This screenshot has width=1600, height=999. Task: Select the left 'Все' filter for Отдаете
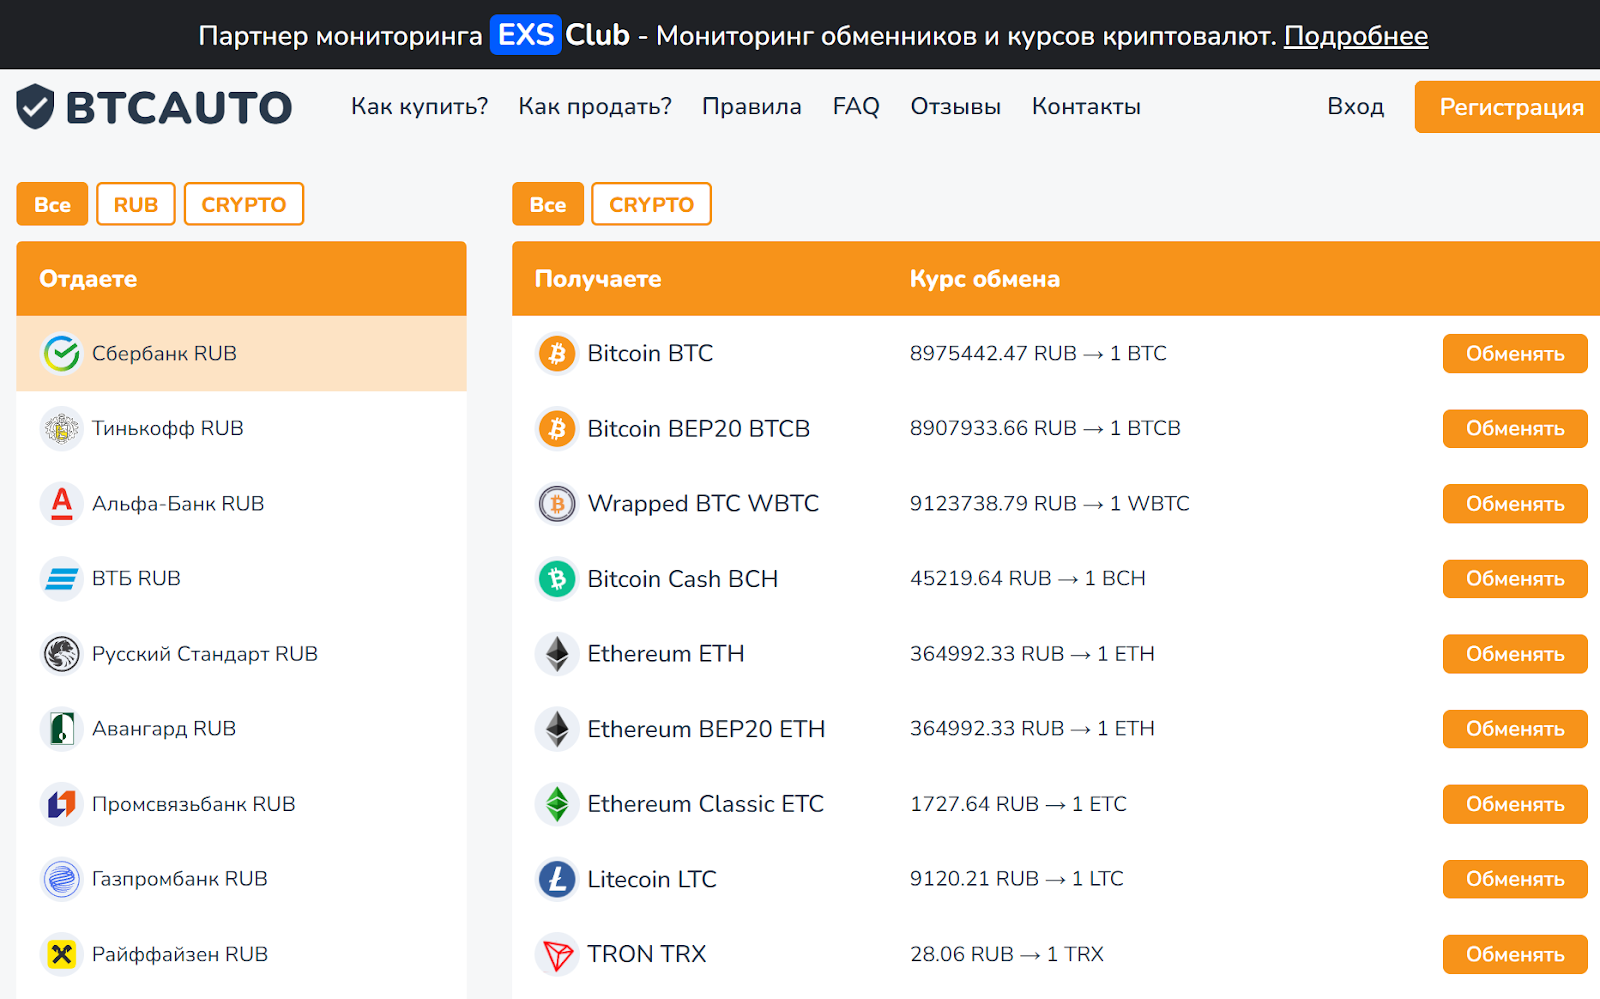pos(52,204)
